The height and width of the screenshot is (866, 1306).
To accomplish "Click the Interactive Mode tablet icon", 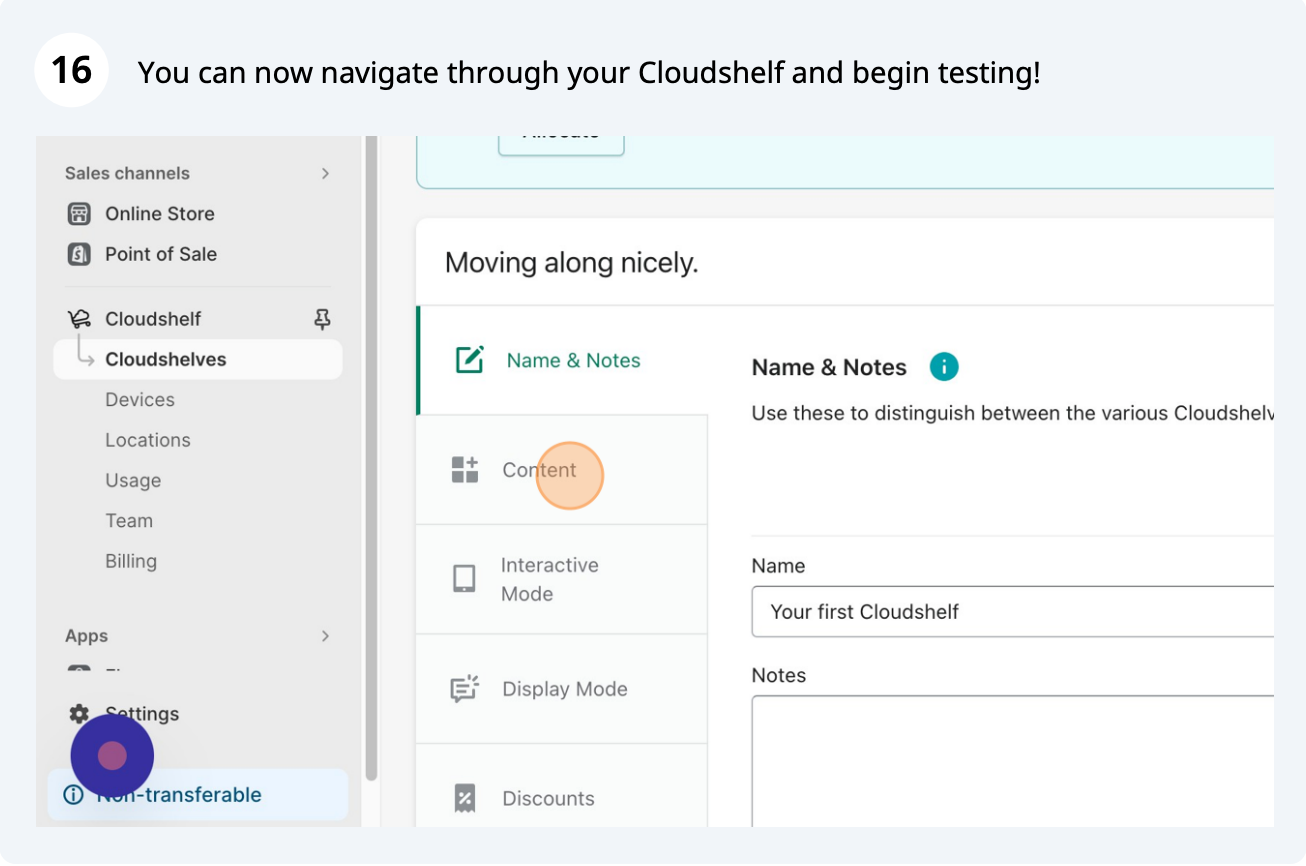I will click(x=464, y=579).
